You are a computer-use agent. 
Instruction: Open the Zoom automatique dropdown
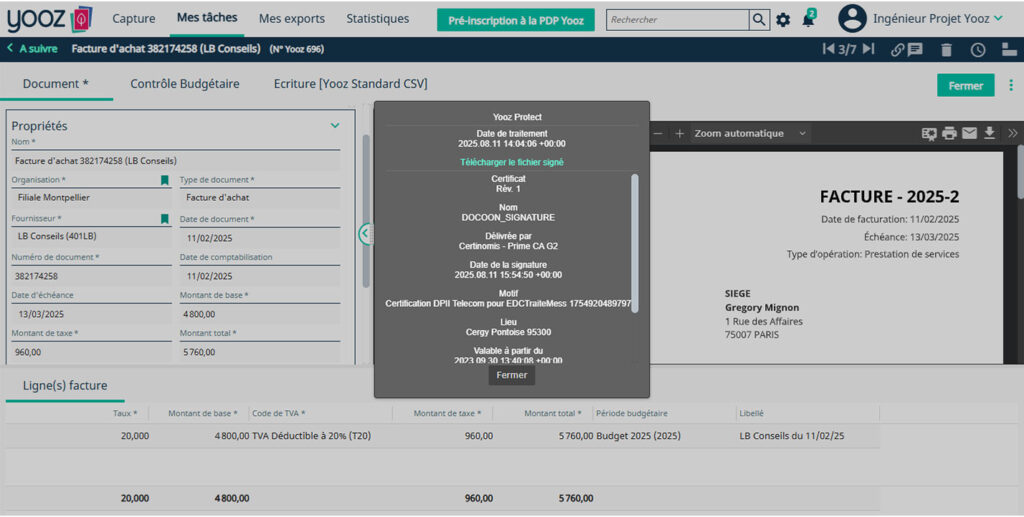click(750, 133)
